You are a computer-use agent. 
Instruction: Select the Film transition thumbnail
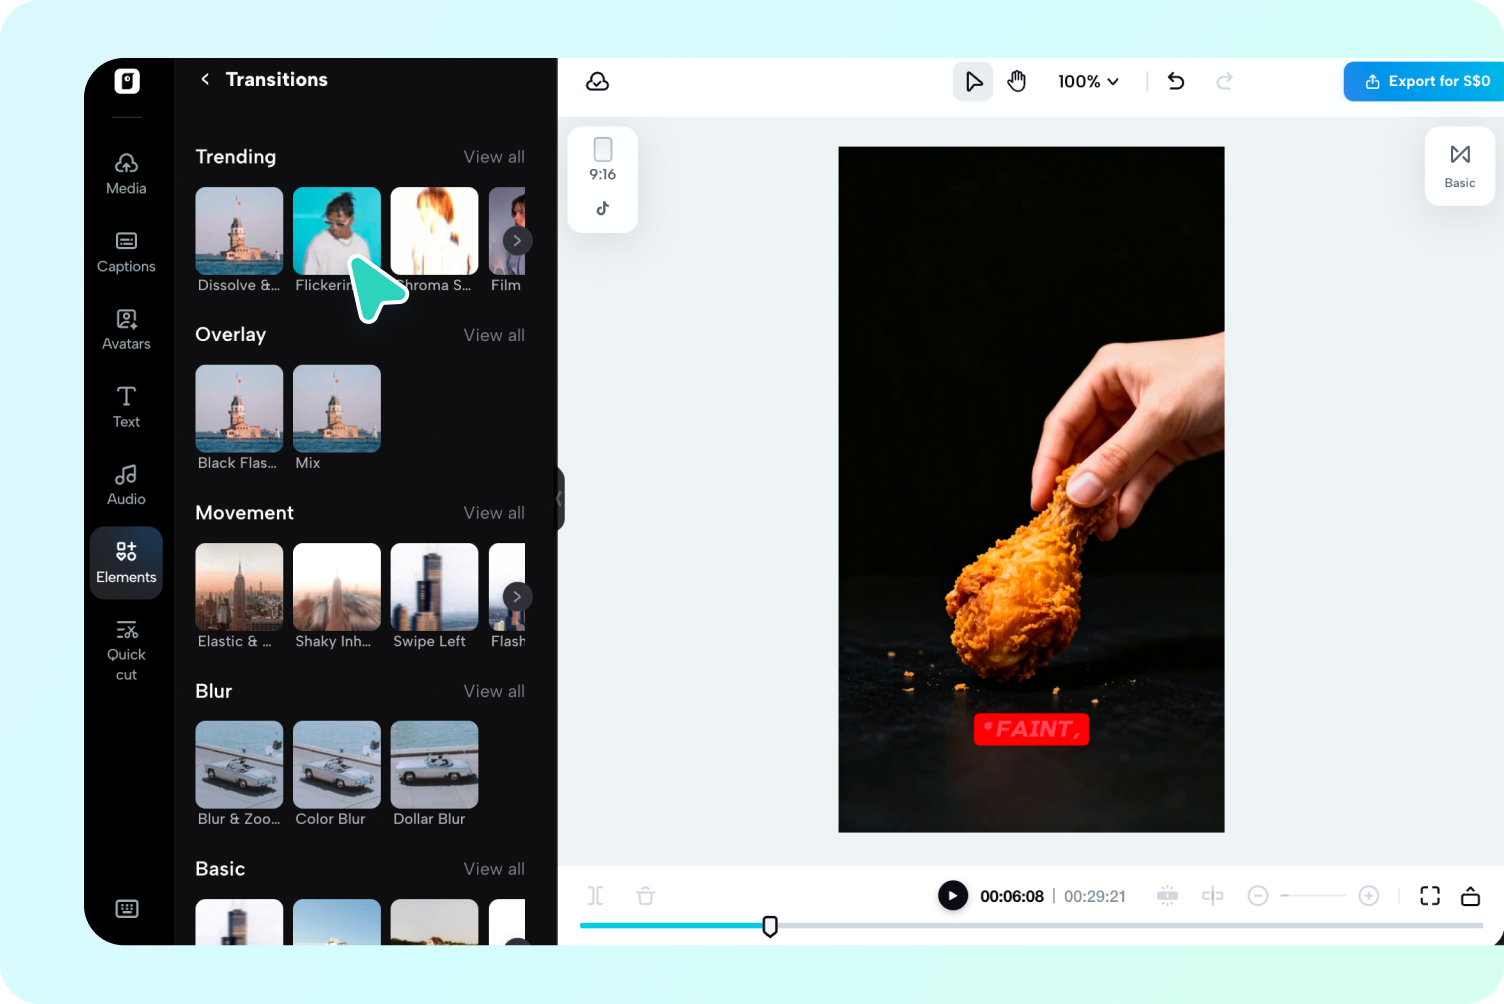[507, 231]
